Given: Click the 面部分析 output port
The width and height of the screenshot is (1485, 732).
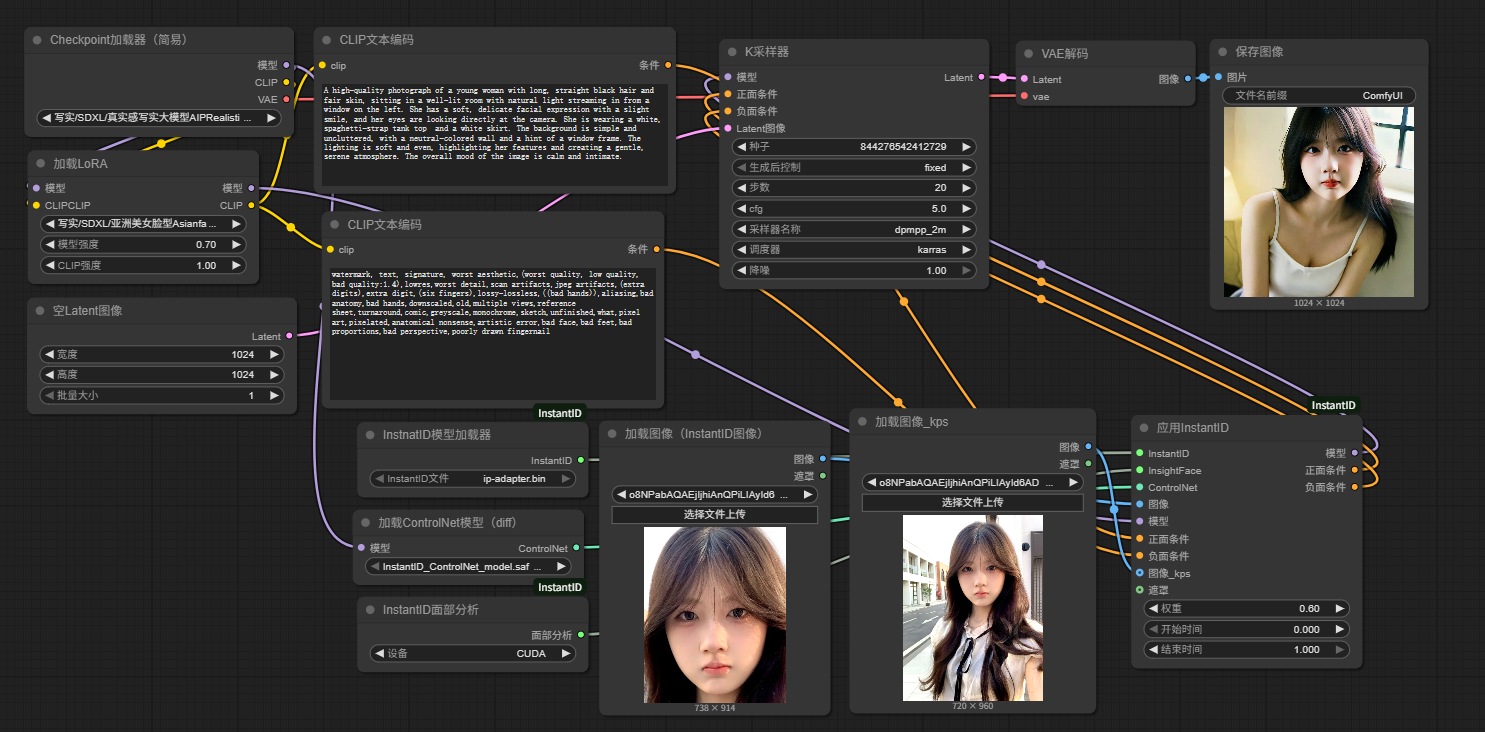Looking at the screenshot, I should (581, 635).
